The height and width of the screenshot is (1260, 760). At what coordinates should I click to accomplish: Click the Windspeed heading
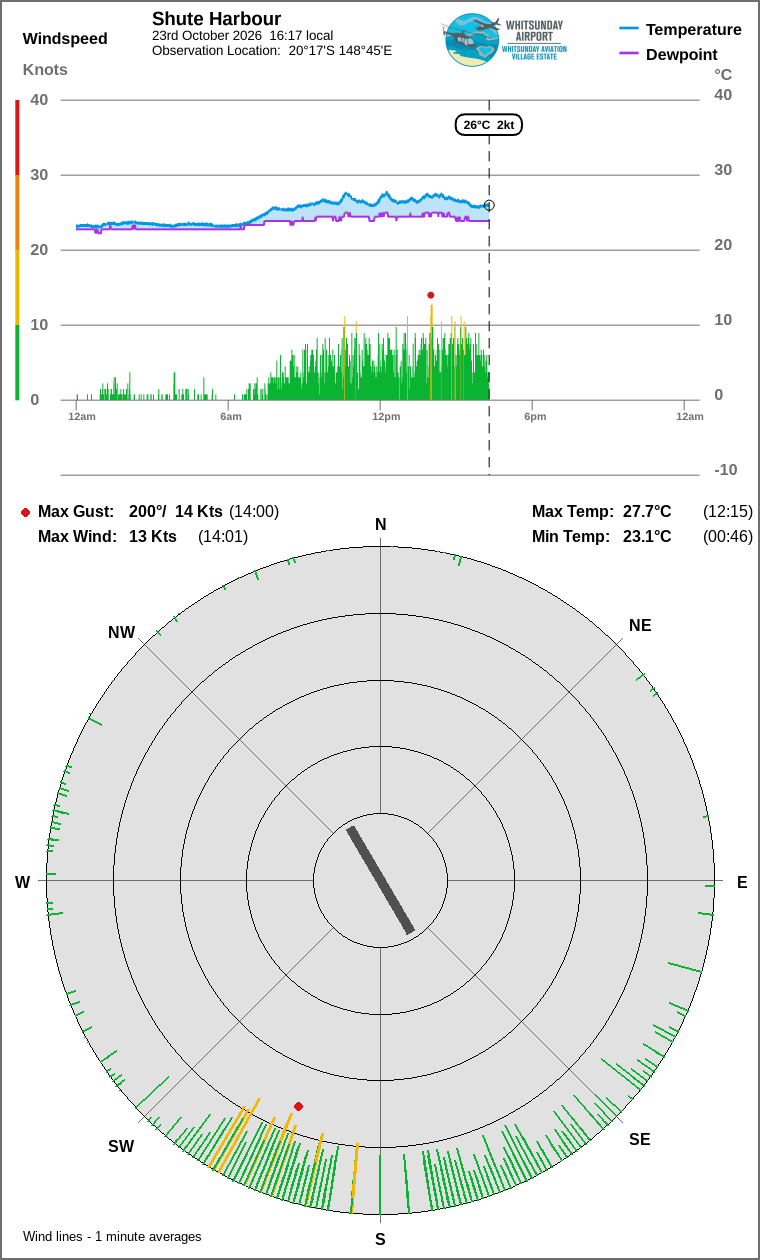click(65, 39)
